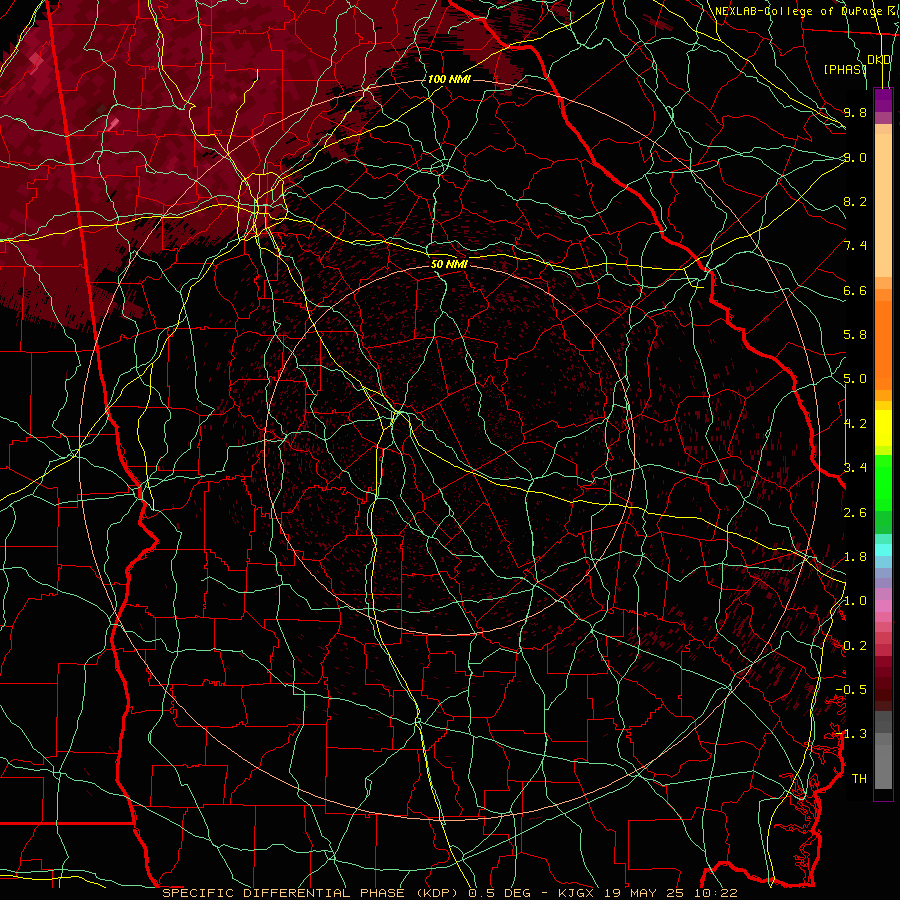Click the 3.4 value on the legend
The width and height of the screenshot is (900, 900).
point(855,468)
